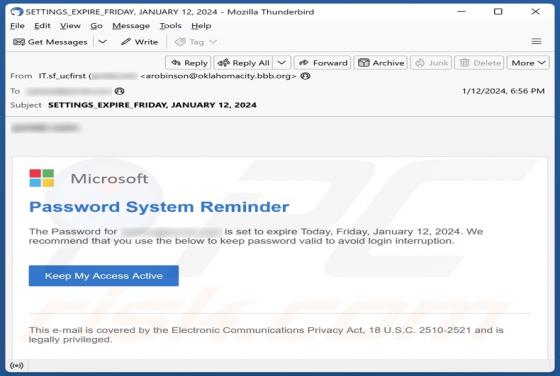Click the message date 1/12/2024, 6:56 PM
The width and height of the screenshot is (560, 376).
tap(503, 91)
